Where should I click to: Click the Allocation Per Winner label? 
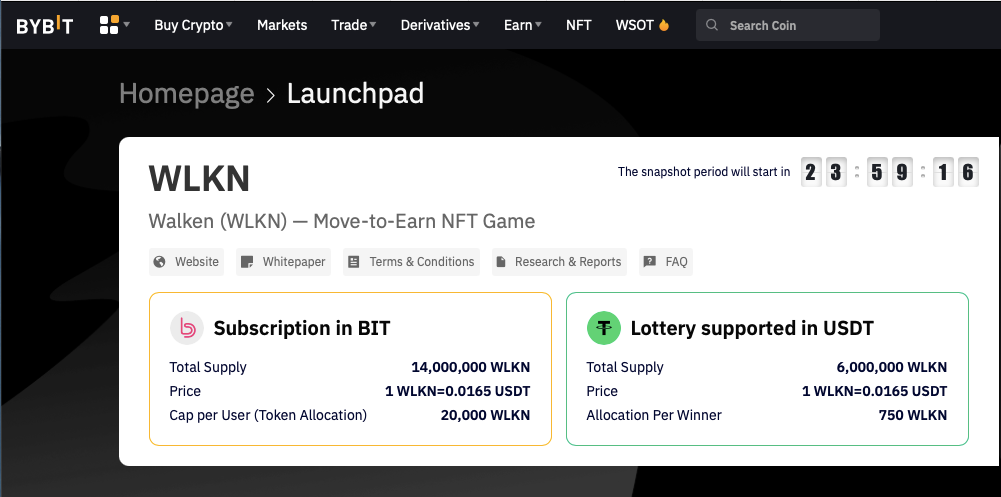[x=654, y=416]
